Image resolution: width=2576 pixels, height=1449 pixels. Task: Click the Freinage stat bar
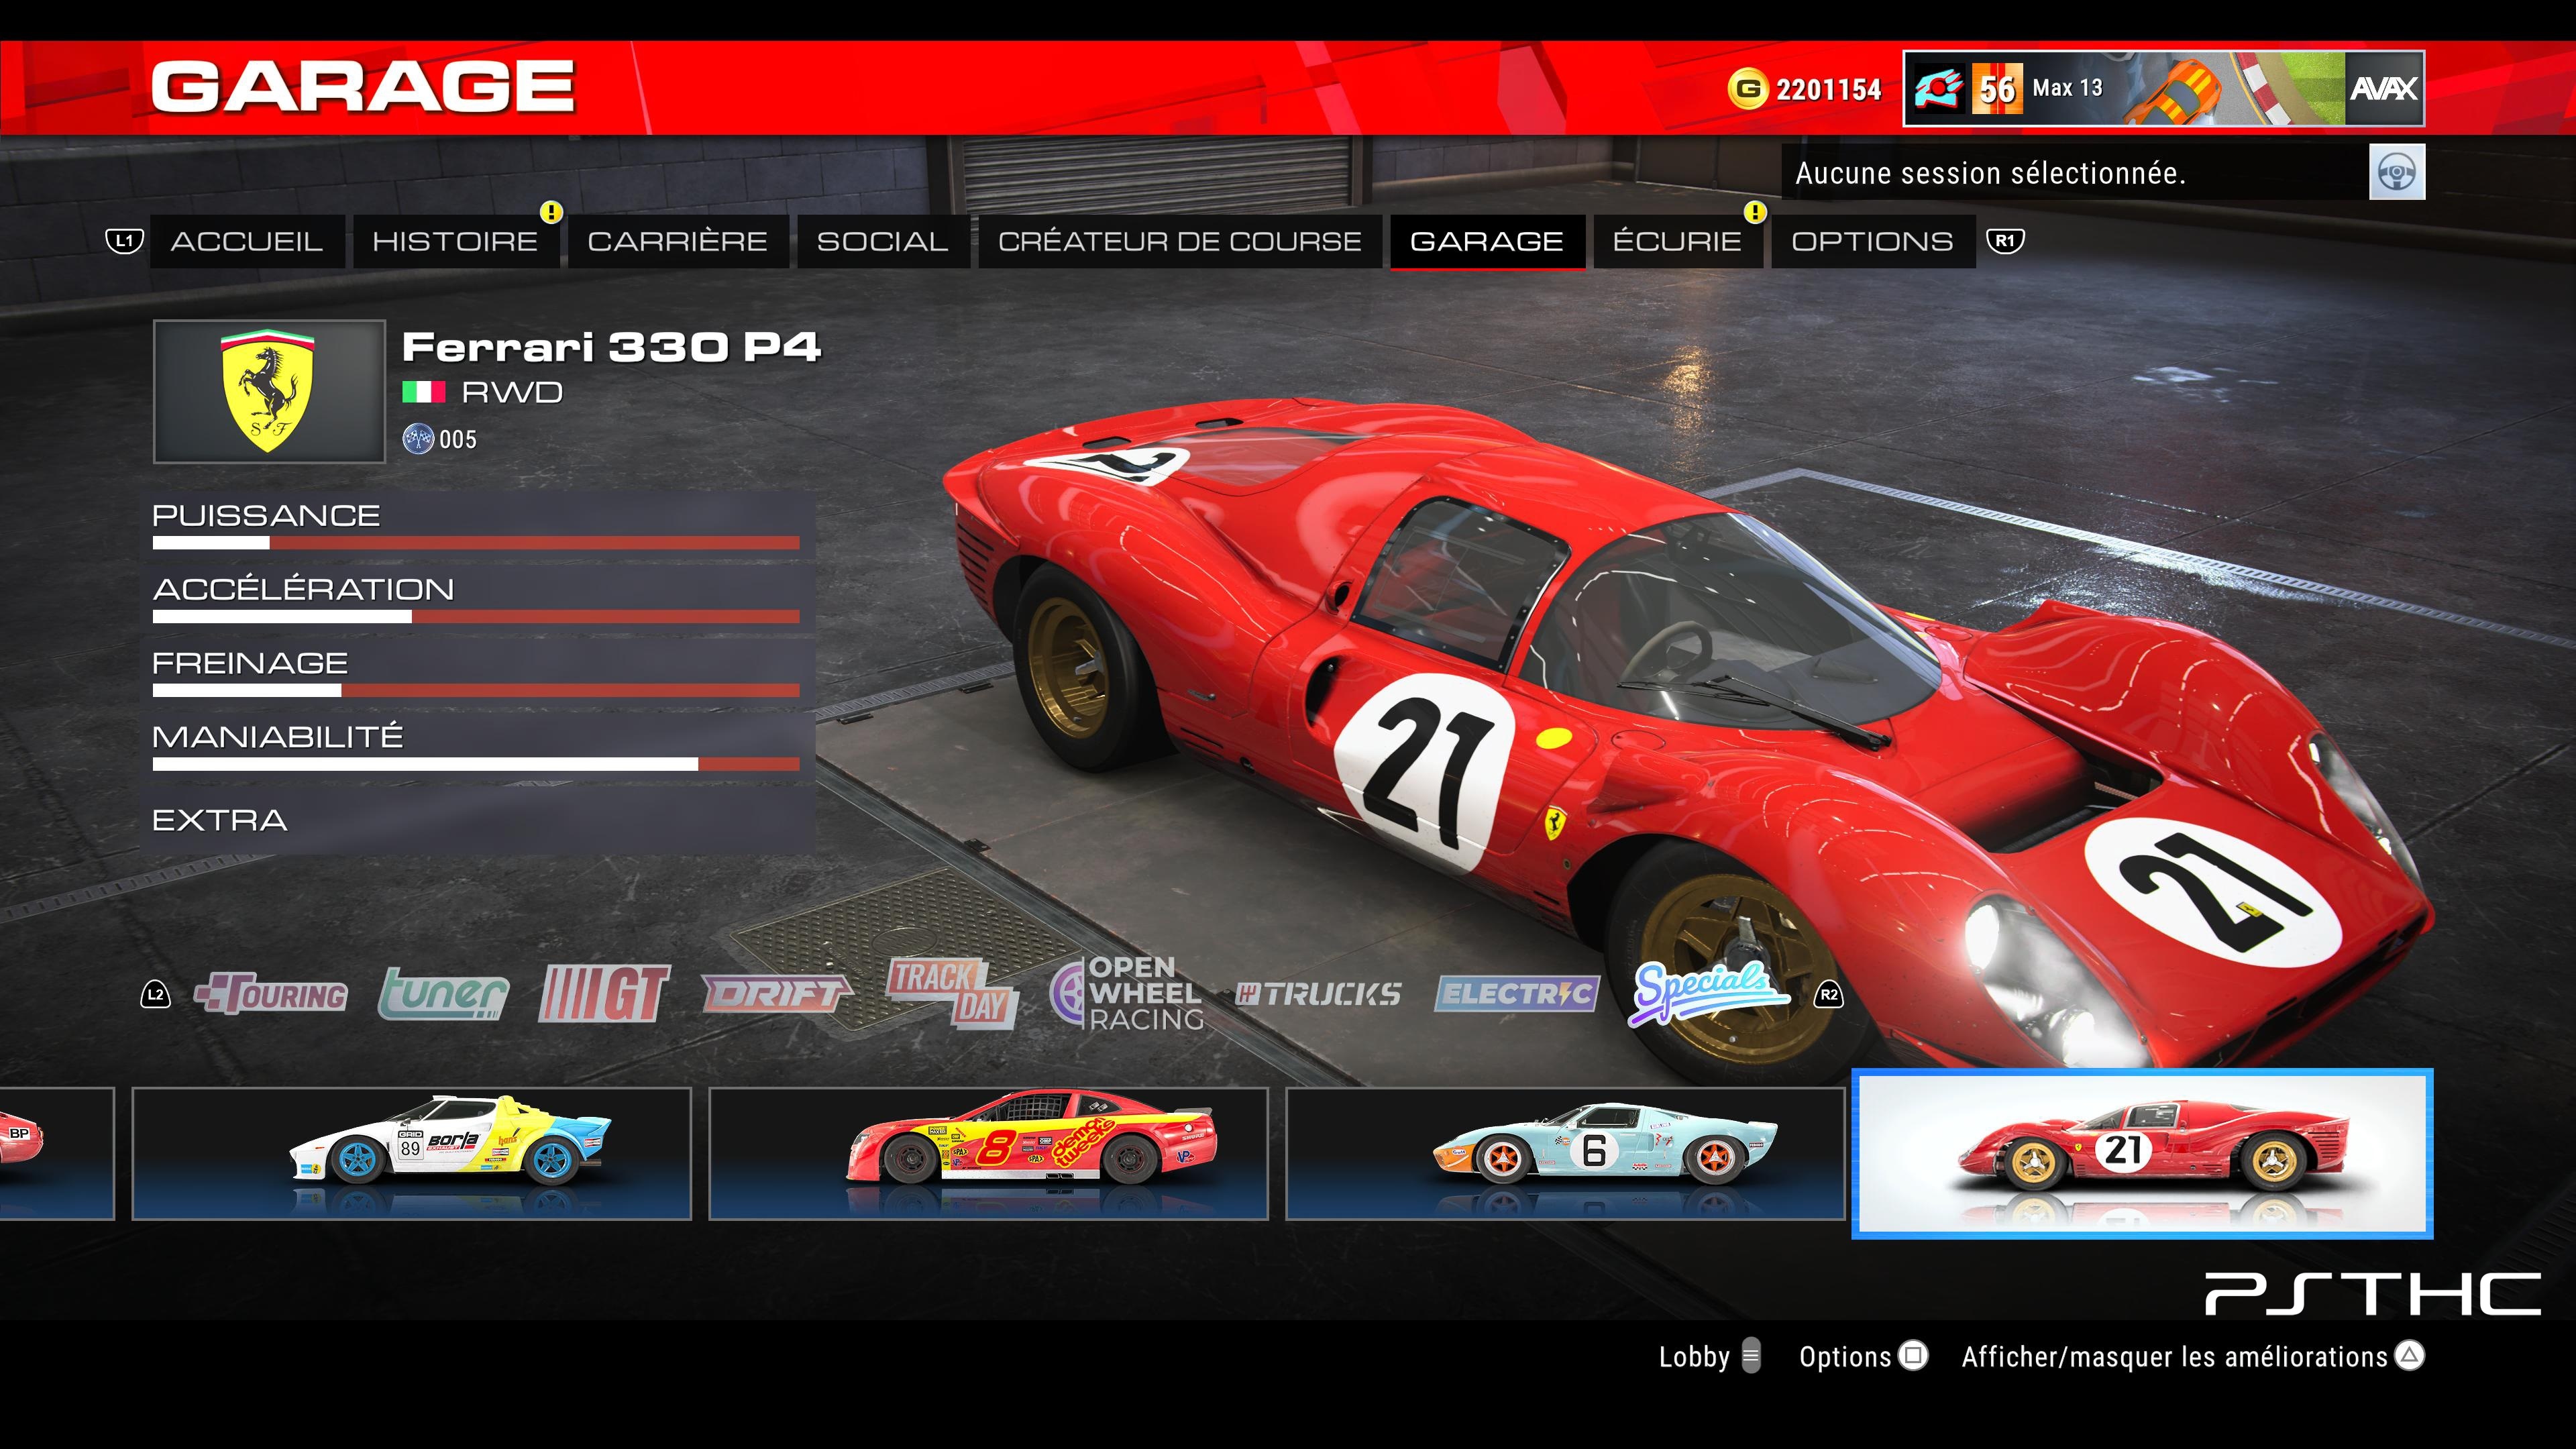[476, 690]
